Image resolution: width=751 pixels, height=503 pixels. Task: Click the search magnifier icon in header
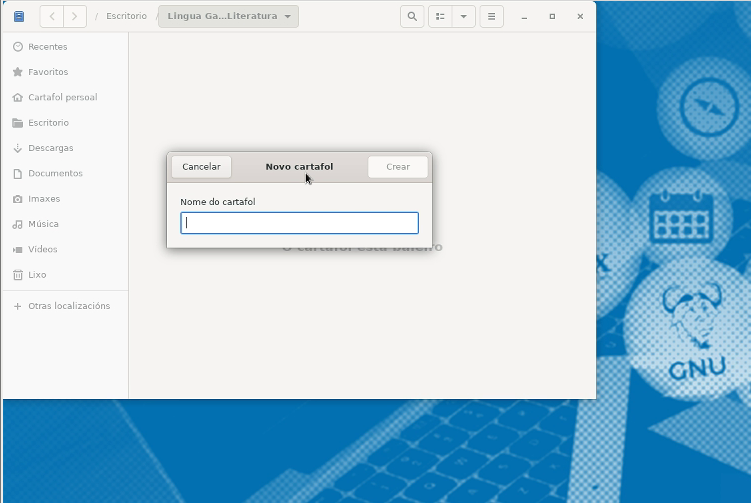411,17
